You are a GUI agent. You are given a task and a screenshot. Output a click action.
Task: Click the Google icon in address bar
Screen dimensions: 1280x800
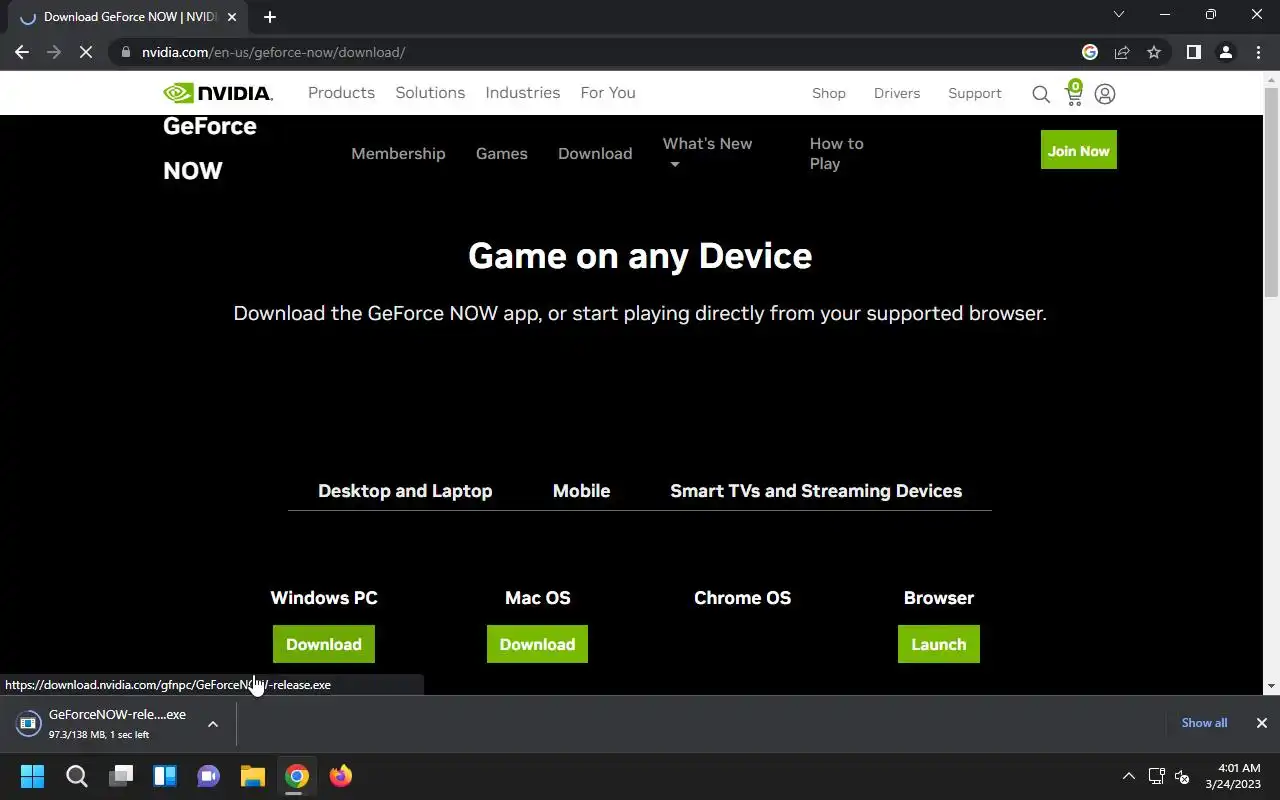pyautogui.click(x=1090, y=52)
